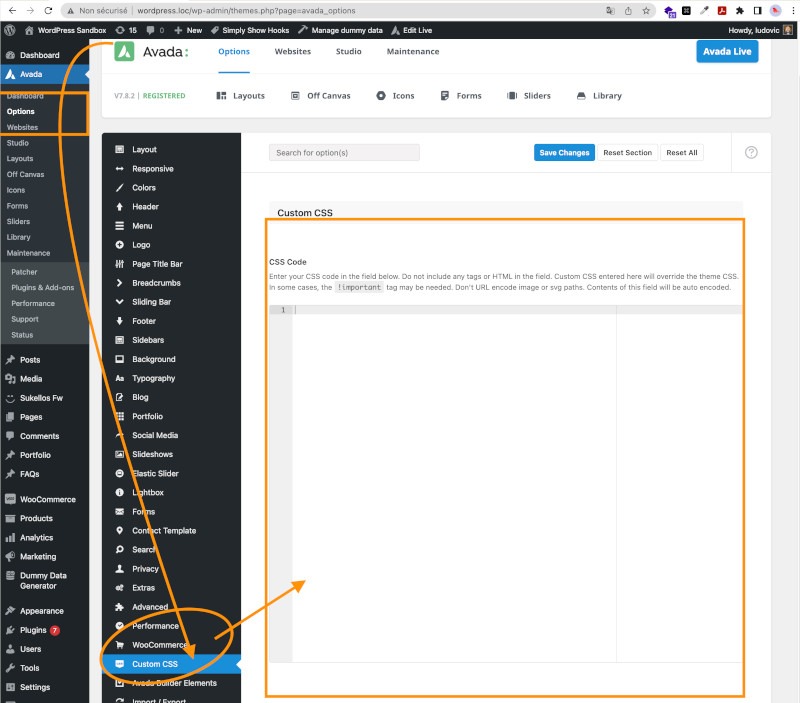Expand the Header options section

point(145,207)
